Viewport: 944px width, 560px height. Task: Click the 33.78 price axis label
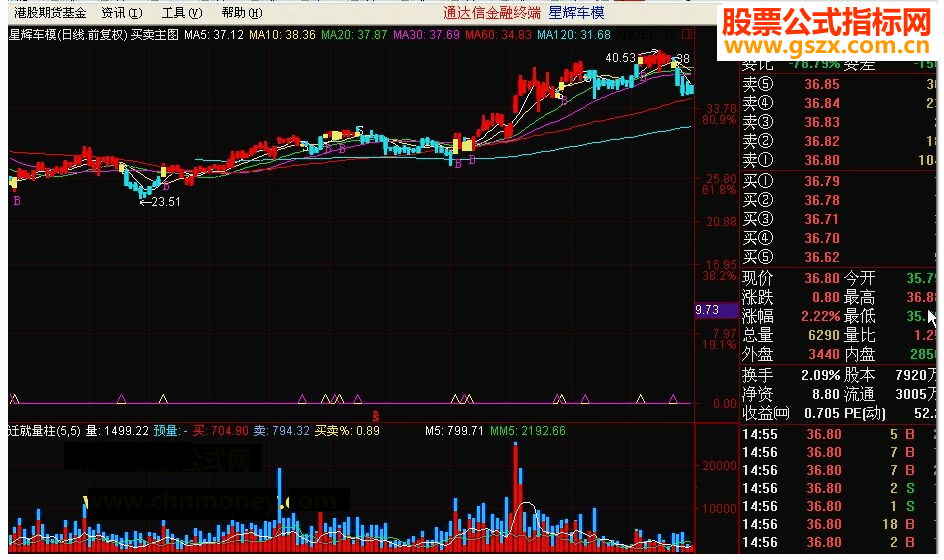click(721, 108)
